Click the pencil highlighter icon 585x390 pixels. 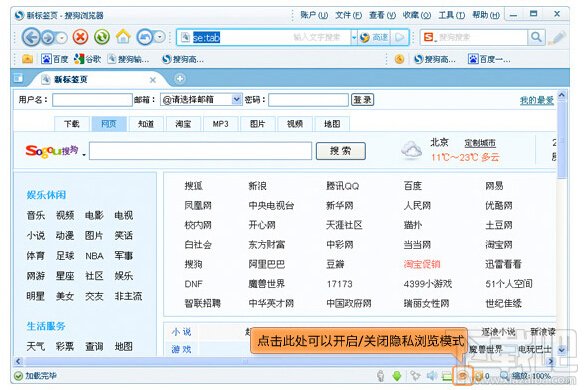click(x=557, y=37)
